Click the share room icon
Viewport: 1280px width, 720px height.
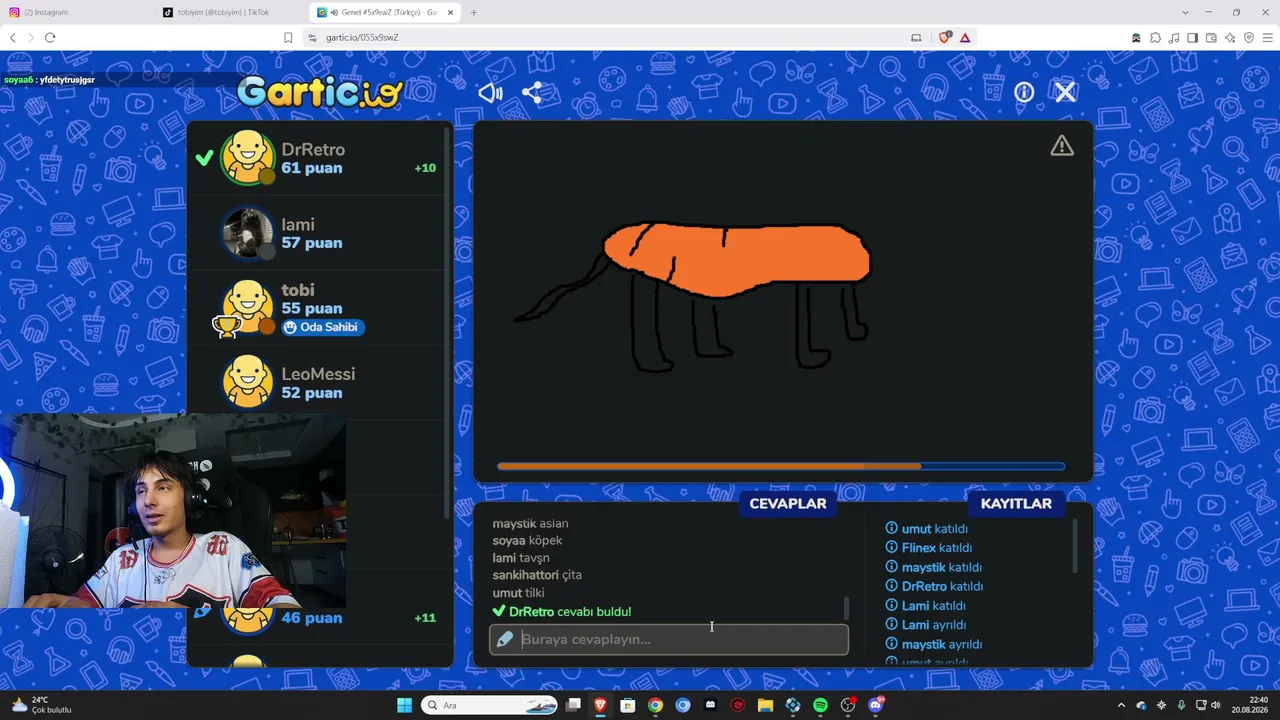(532, 93)
